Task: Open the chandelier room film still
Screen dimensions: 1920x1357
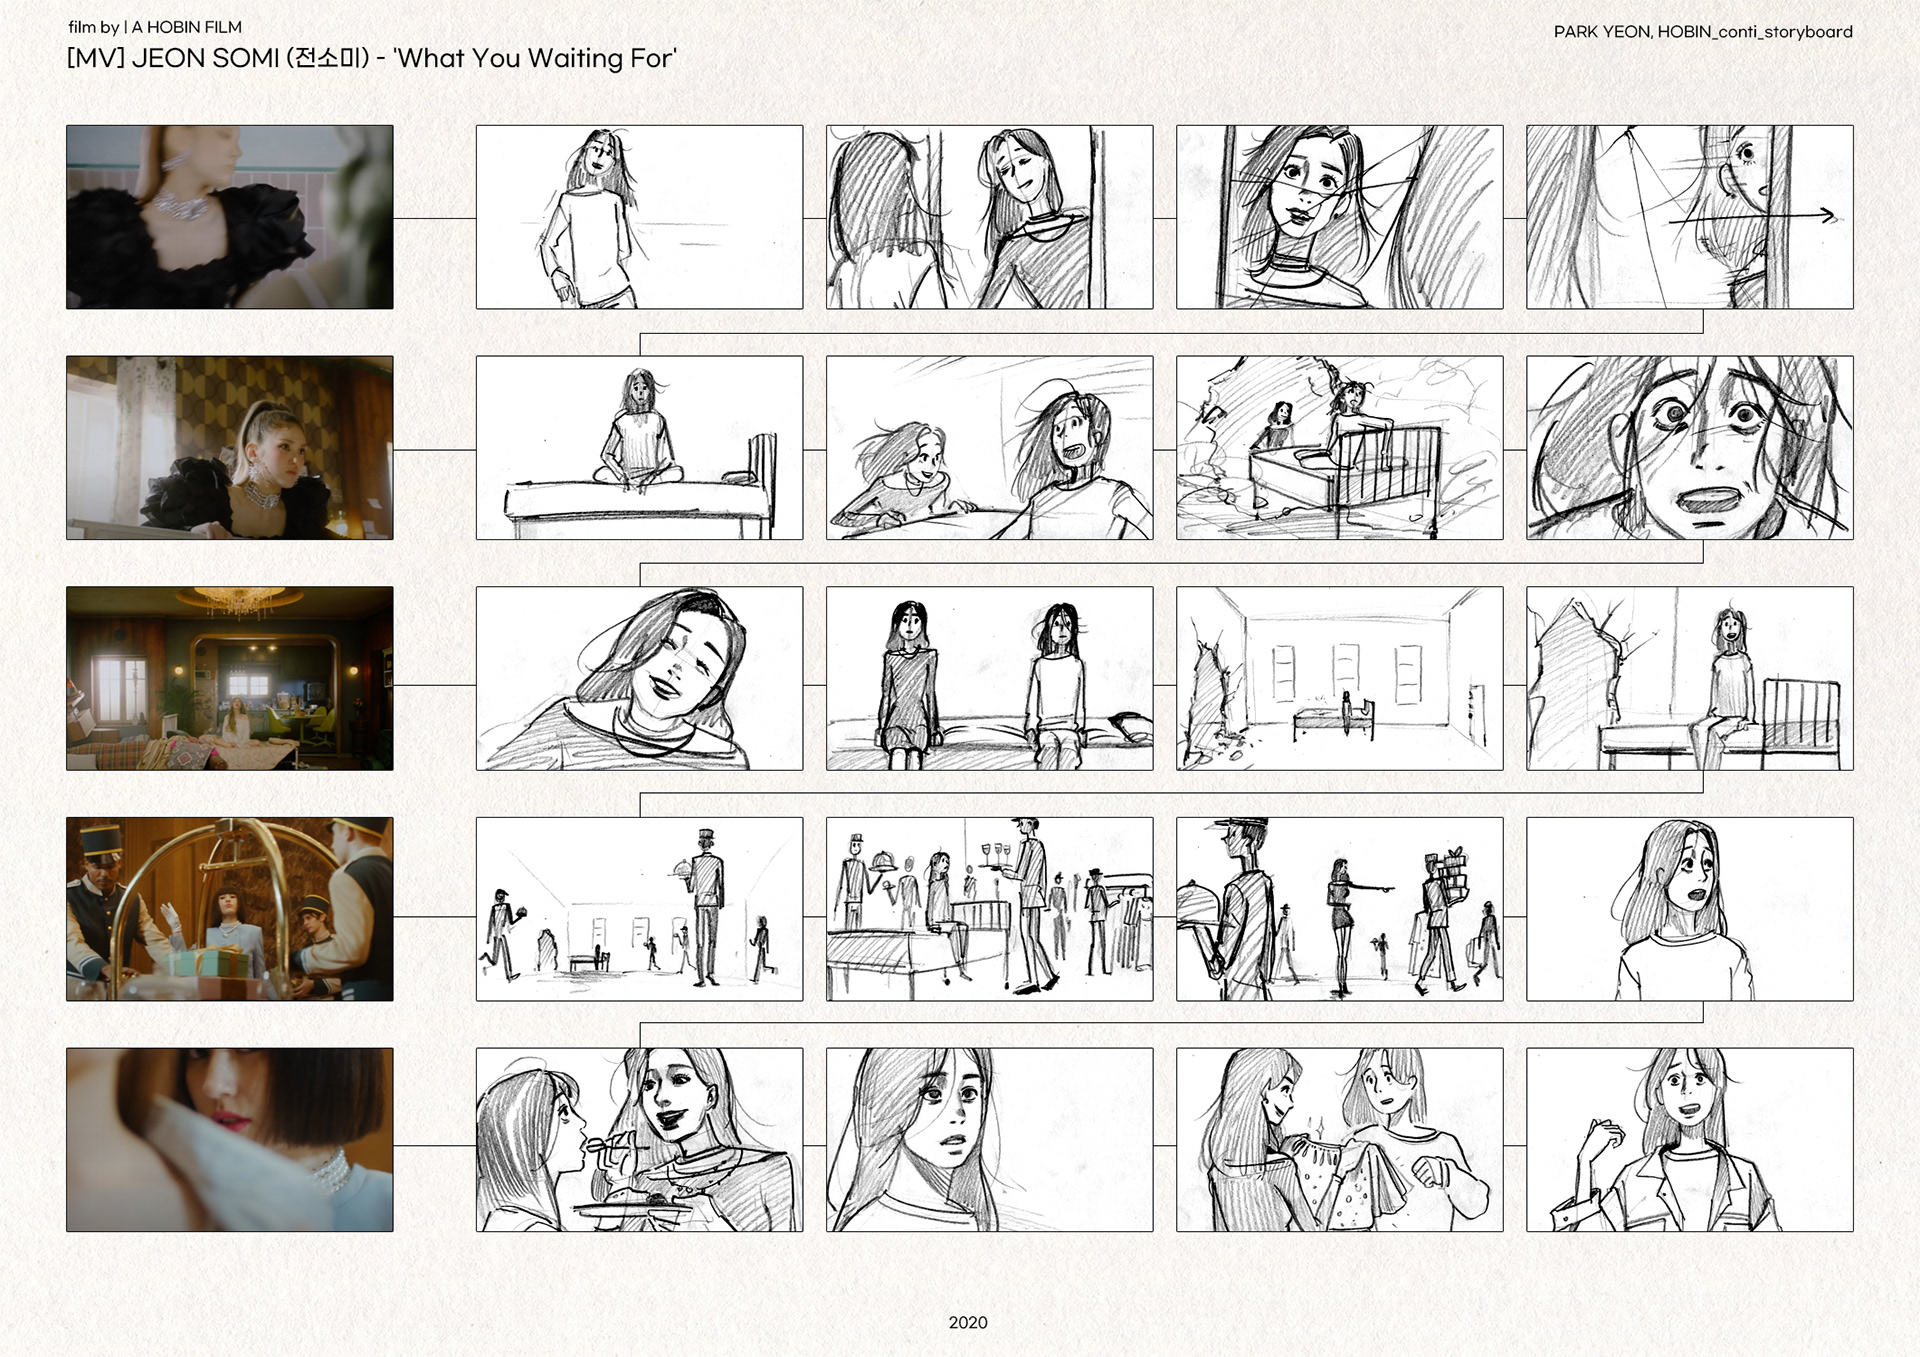Action: (x=229, y=678)
